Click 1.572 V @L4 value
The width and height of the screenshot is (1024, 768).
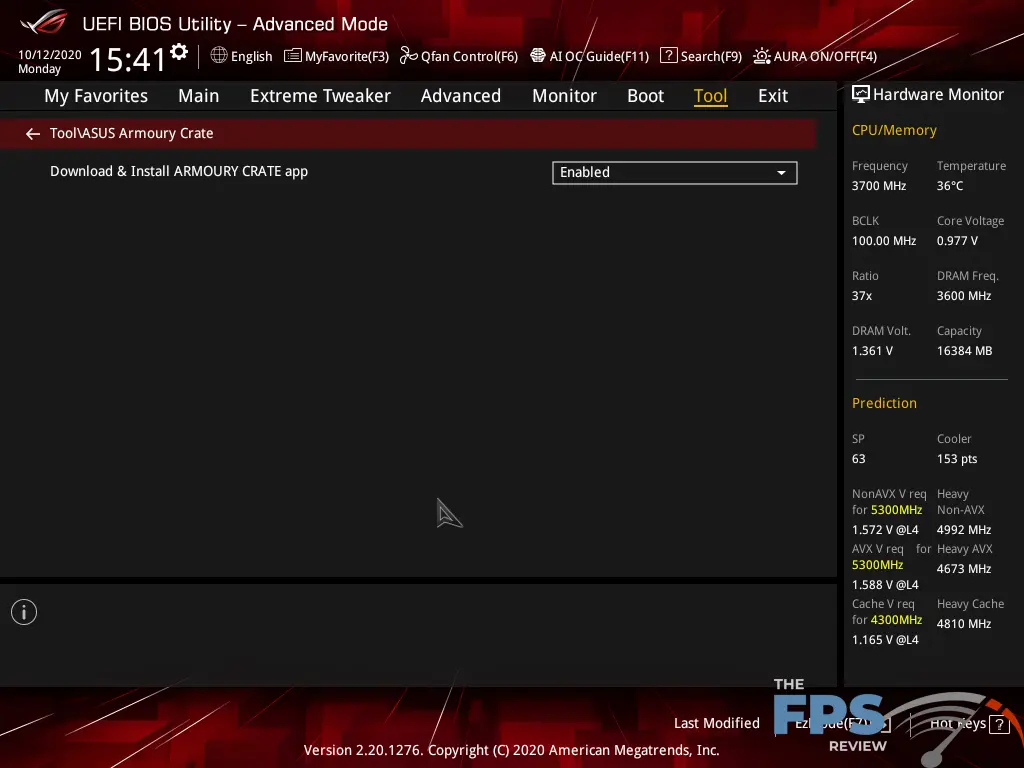coord(885,530)
